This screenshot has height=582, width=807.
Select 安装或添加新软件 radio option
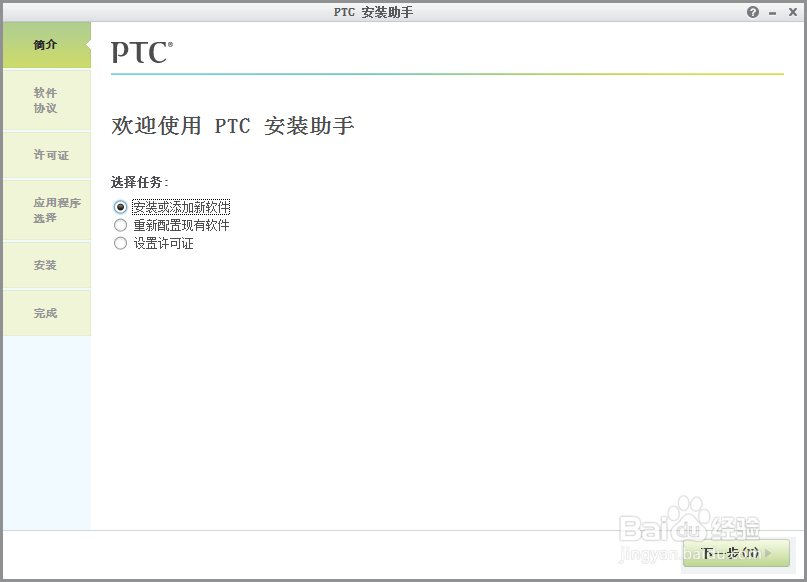[x=120, y=207]
